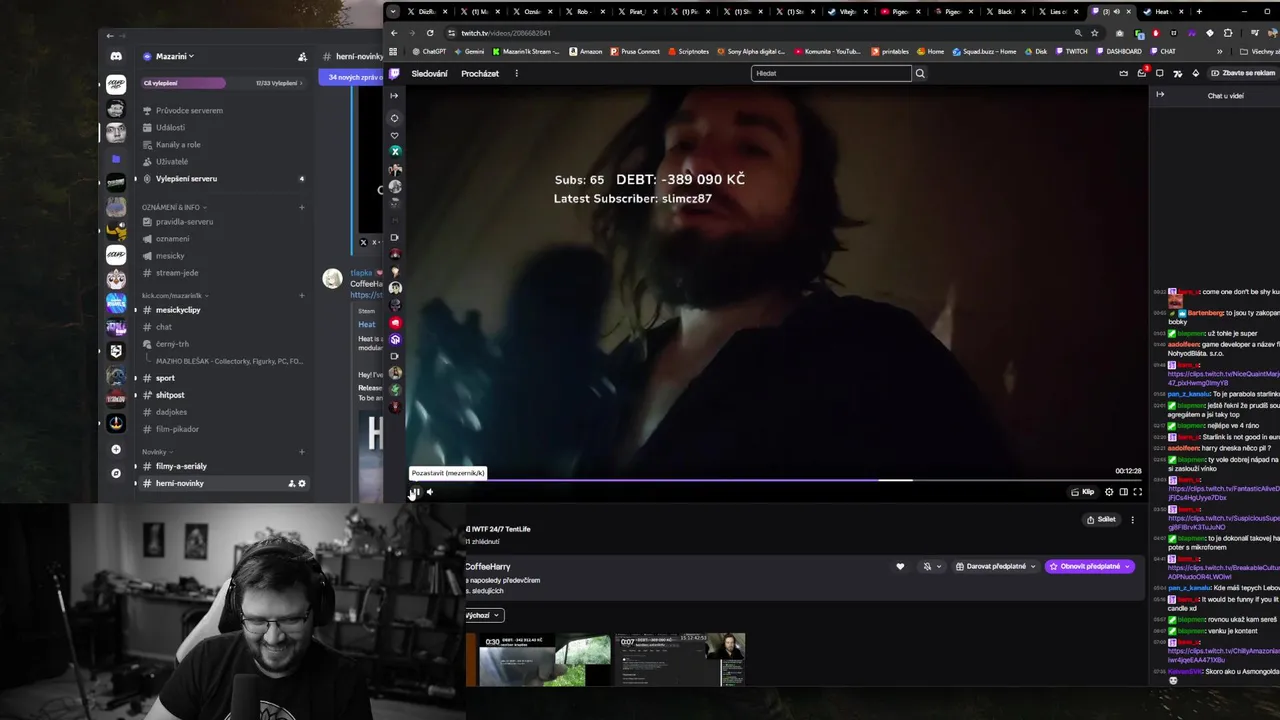Open Chrome tab search chevron

(393, 12)
